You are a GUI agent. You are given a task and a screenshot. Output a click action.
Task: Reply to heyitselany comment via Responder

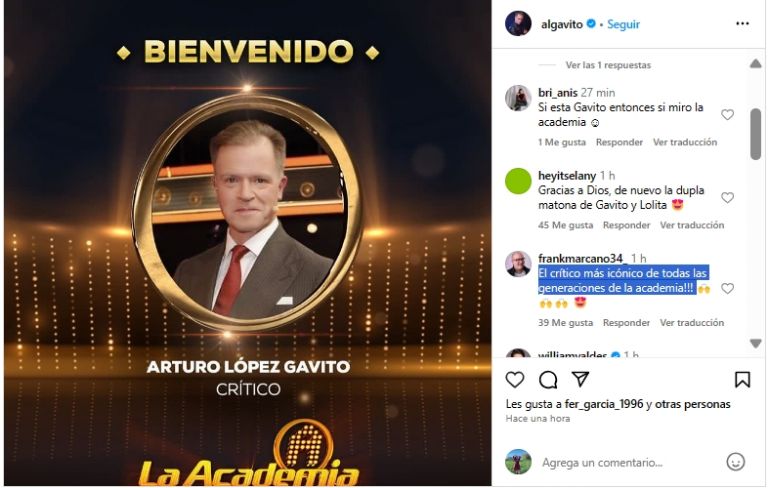[626, 225]
